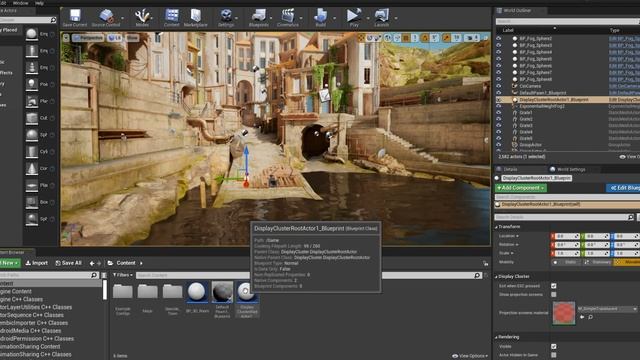Click the Build toolbar icon
Image resolution: width=640 pixels, height=360 pixels.
point(320,18)
